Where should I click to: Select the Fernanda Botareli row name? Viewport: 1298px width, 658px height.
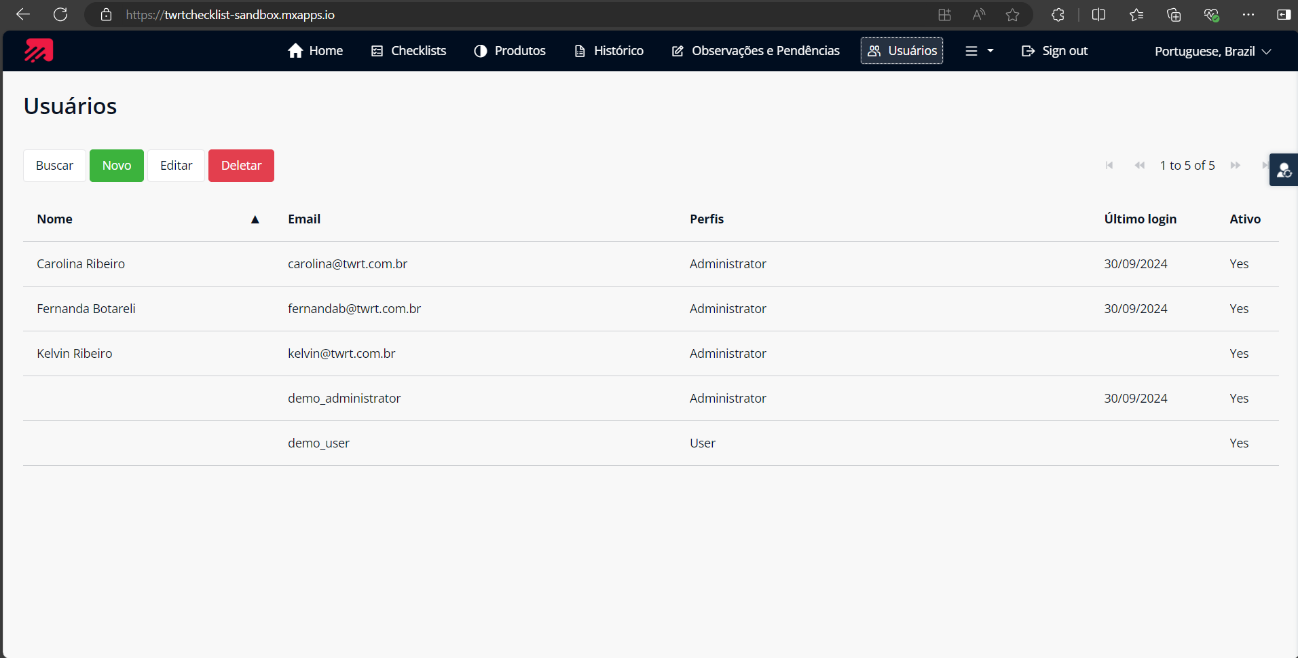(x=86, y=309)
